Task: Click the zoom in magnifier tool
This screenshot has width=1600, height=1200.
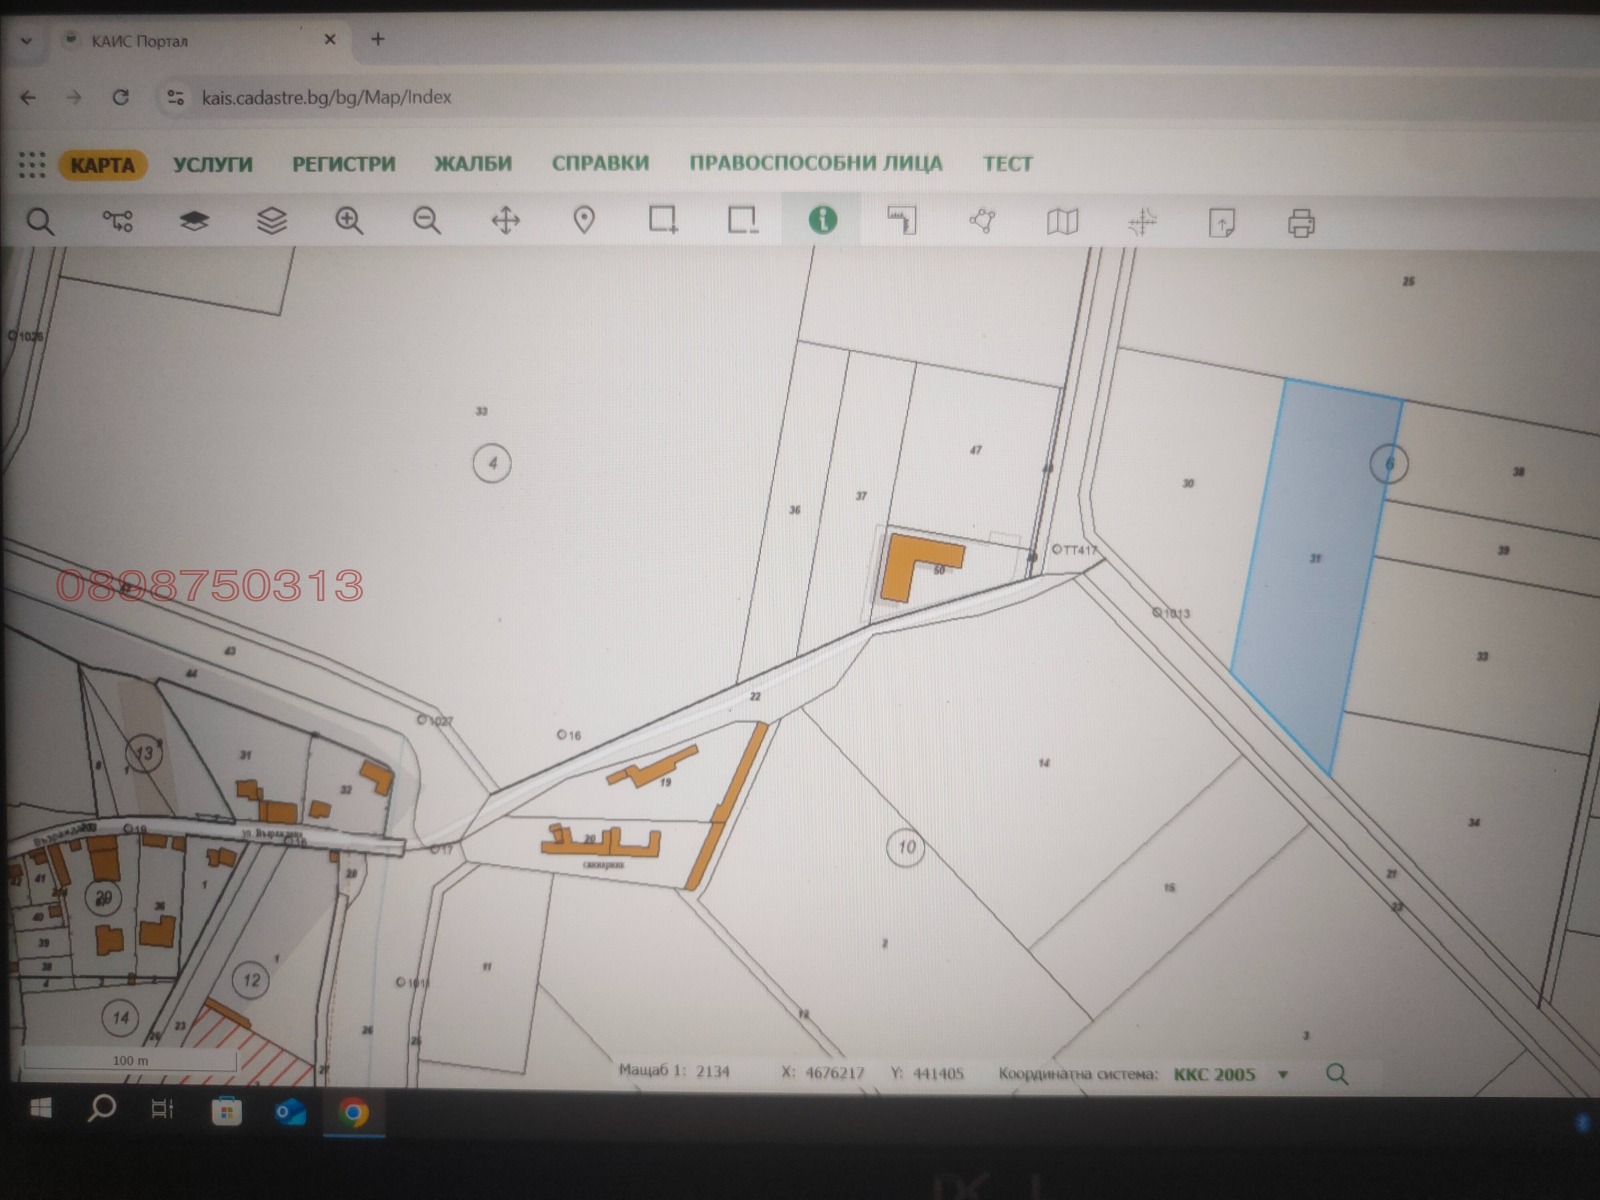Action: pyautogui.click(x=349, y=221)
